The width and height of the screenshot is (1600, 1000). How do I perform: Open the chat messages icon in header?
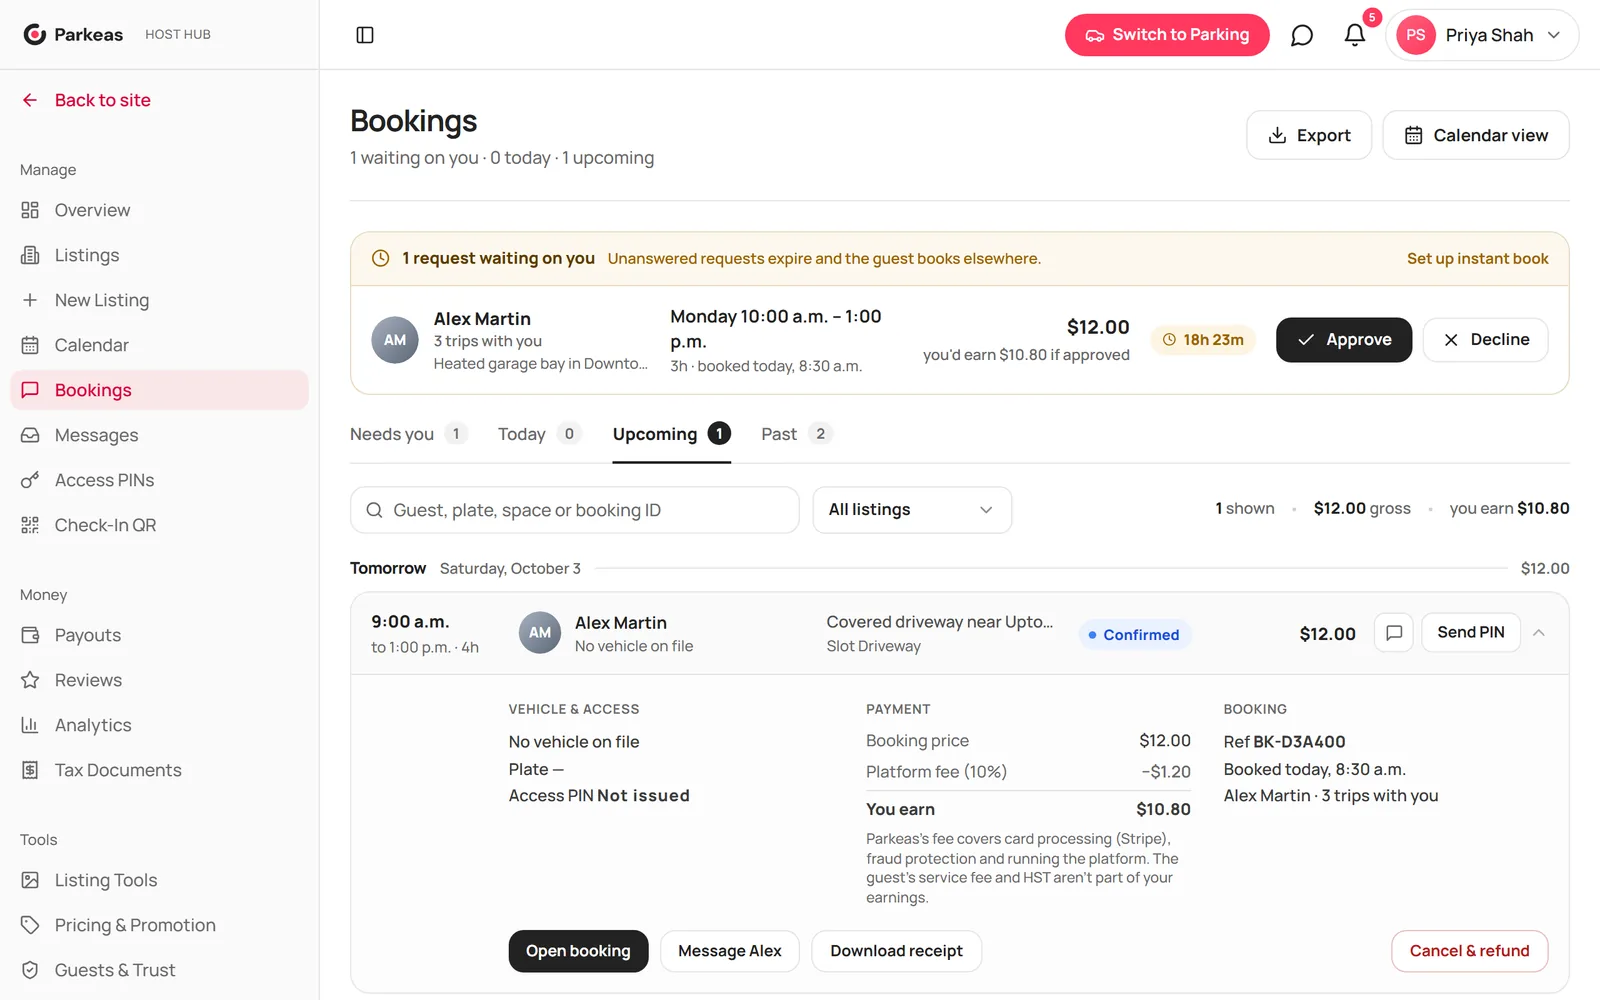(x=1301, y=35)
